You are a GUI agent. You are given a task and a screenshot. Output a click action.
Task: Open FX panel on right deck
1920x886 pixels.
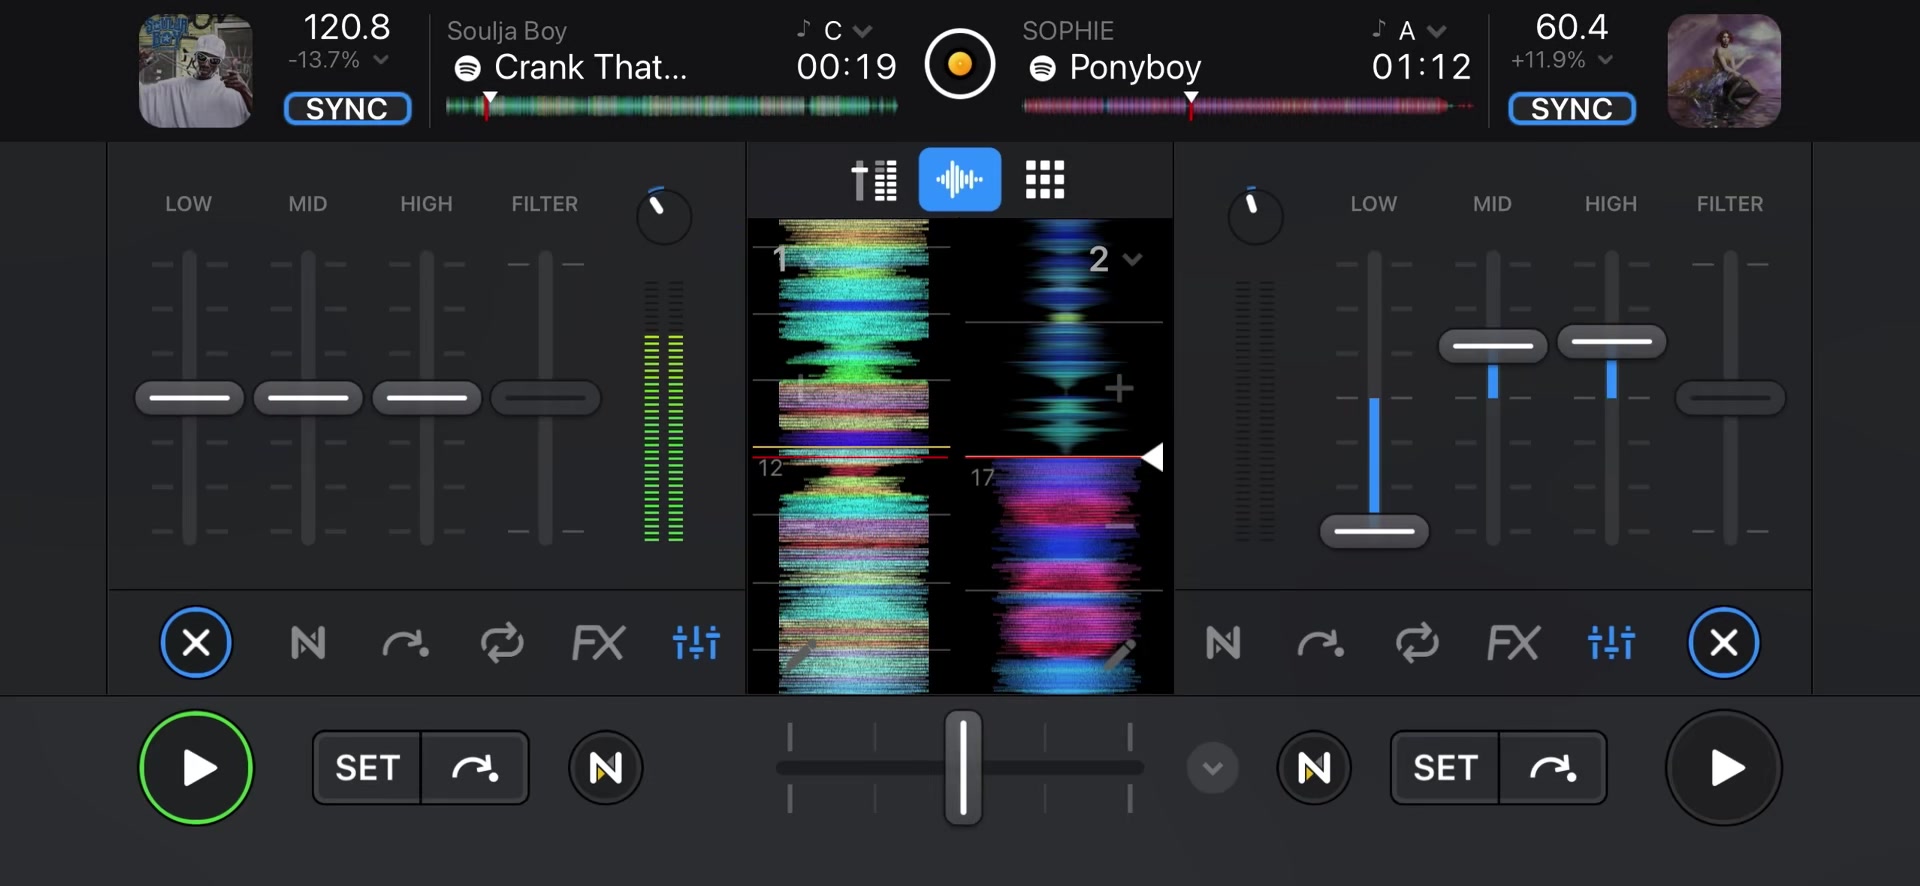tap(1513, 642)
